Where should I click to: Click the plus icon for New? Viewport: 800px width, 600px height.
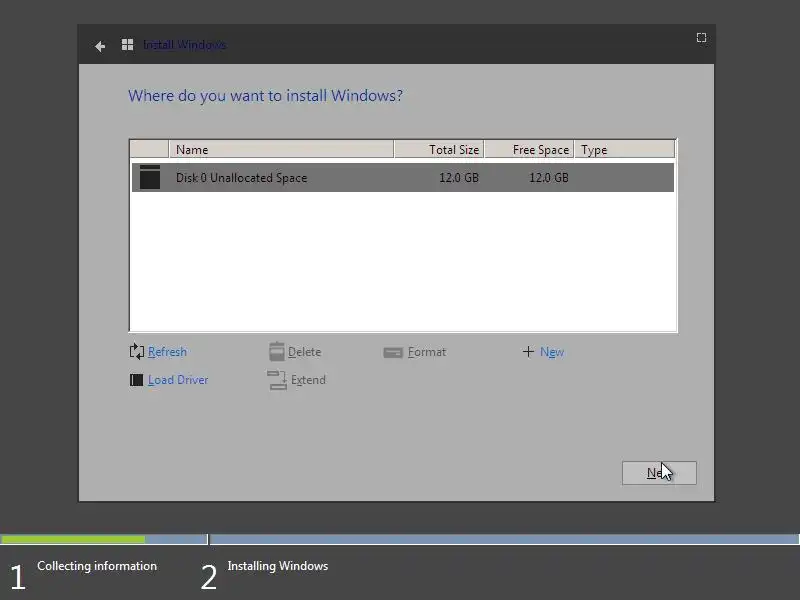528,352
